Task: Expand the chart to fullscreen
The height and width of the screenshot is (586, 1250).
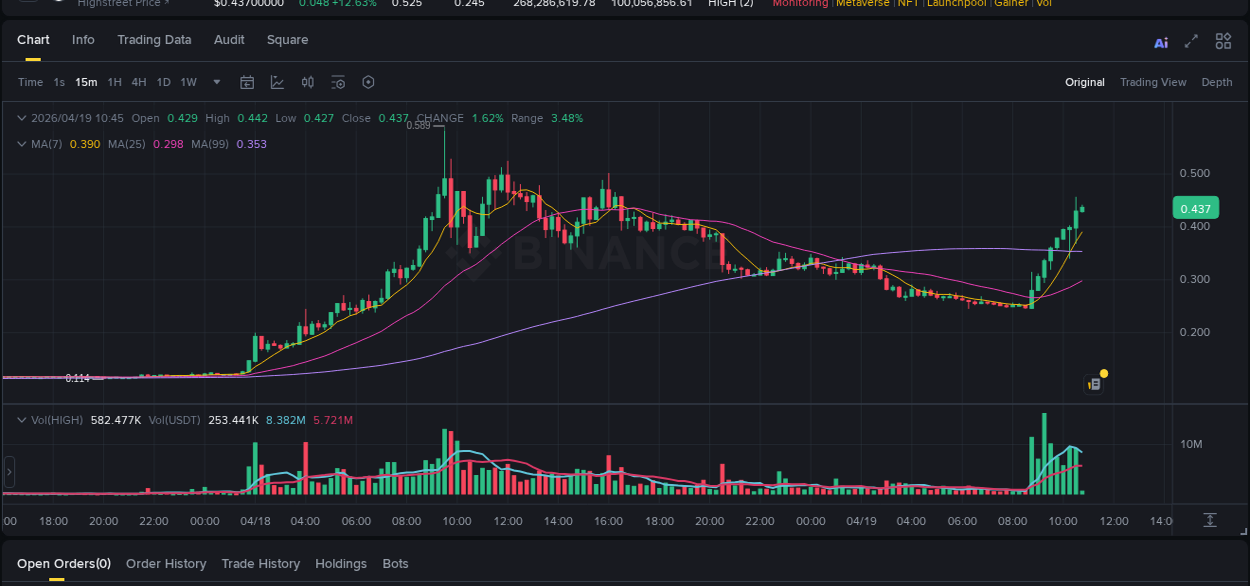Action: coord(1190,41)
